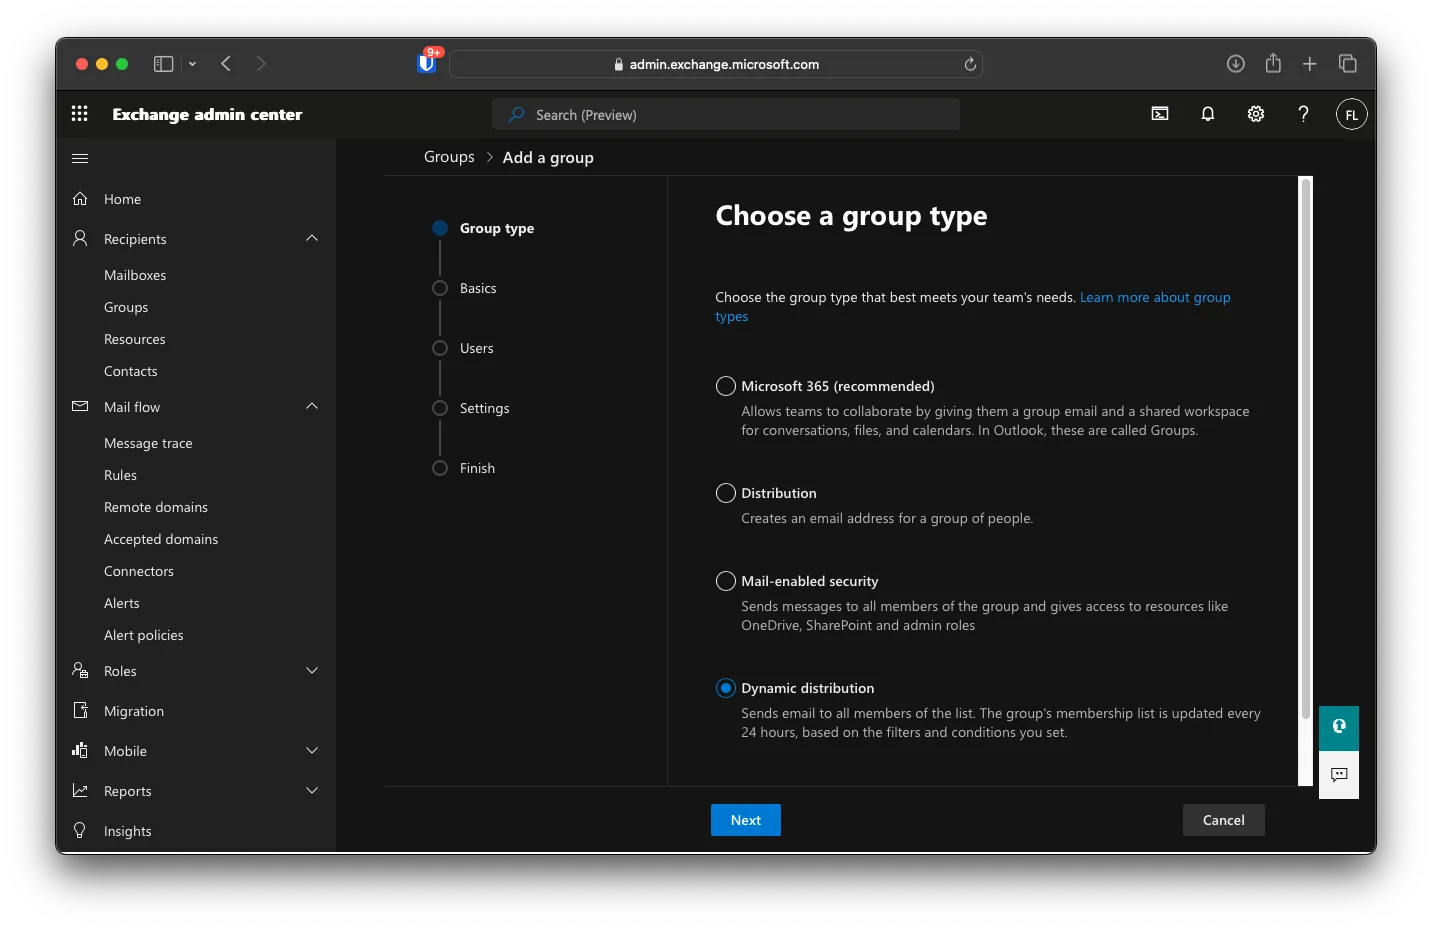The image size is (1432, 928).
Task: Open Resources in the sidebar
Action: pos(135,339)
